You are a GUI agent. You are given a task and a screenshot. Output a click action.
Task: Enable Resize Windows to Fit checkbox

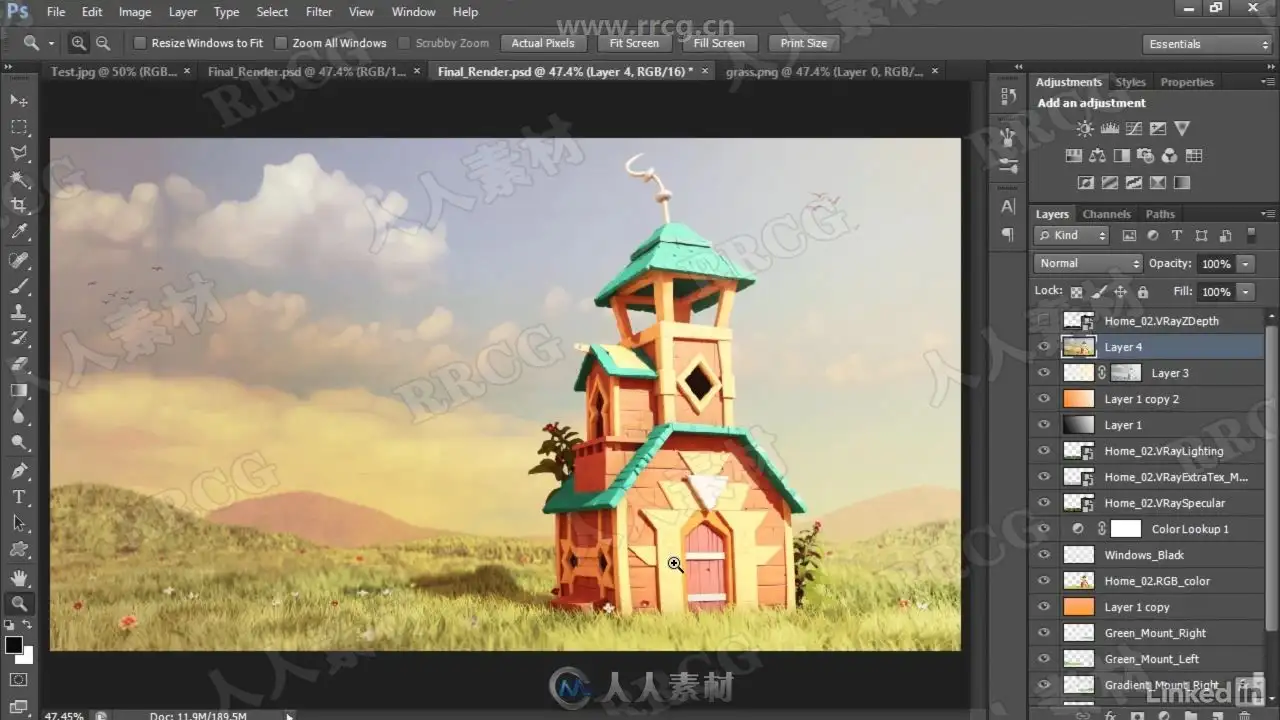(140, 43)
